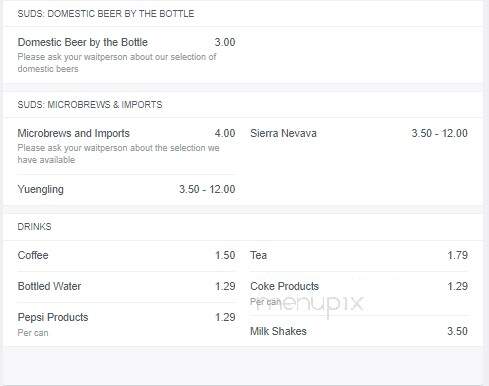Screen dimensions: 489x386
Task: Click the 3.00 price for domestic beer
Action: pyautogui.click(x=225, y=42)
